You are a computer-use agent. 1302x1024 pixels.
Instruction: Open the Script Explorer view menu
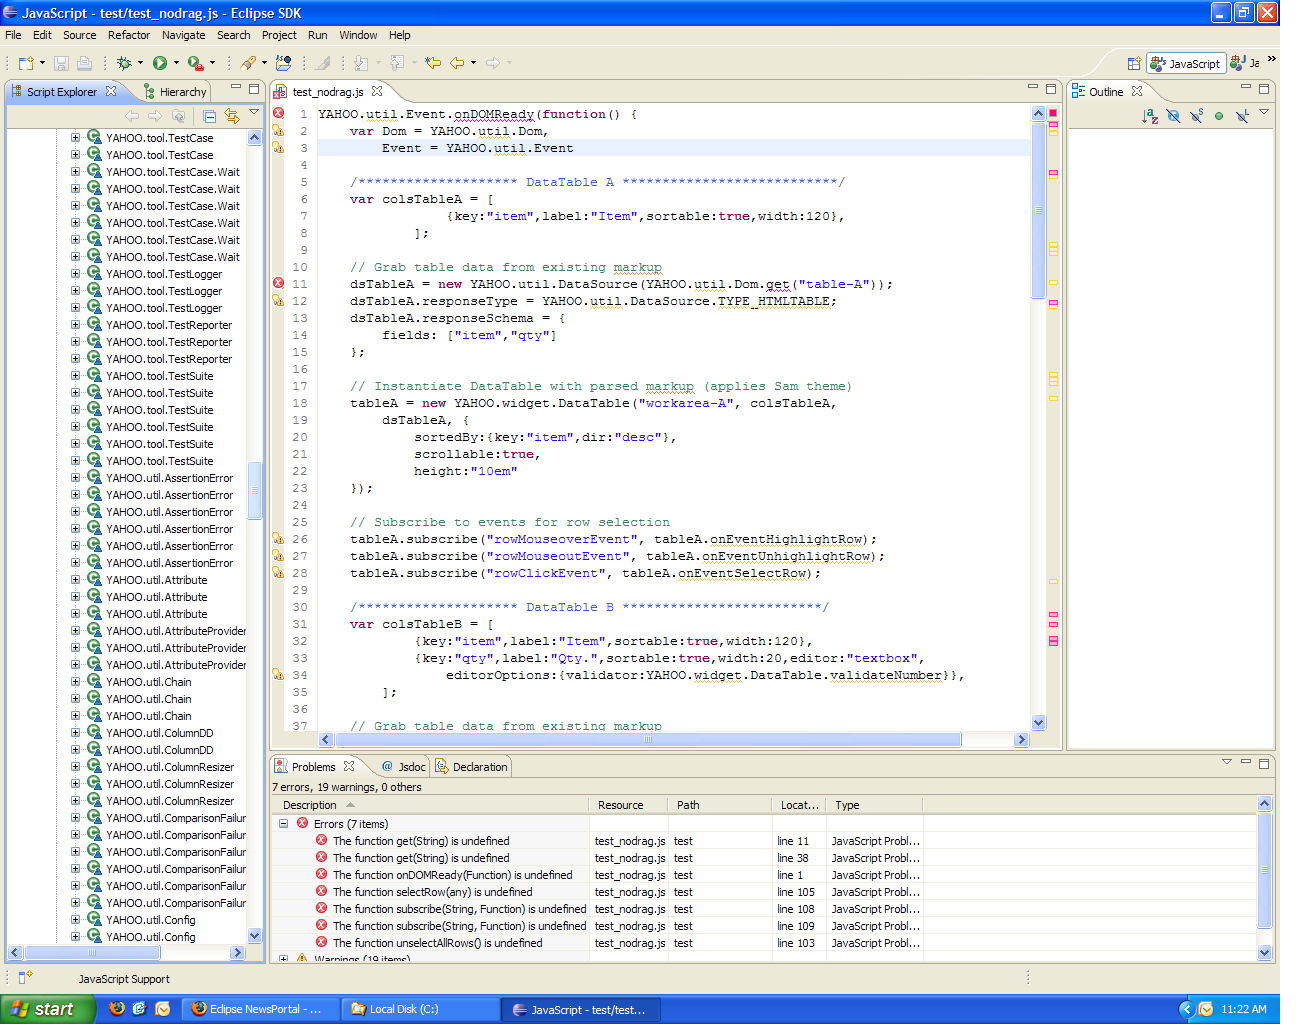point(254,112)
